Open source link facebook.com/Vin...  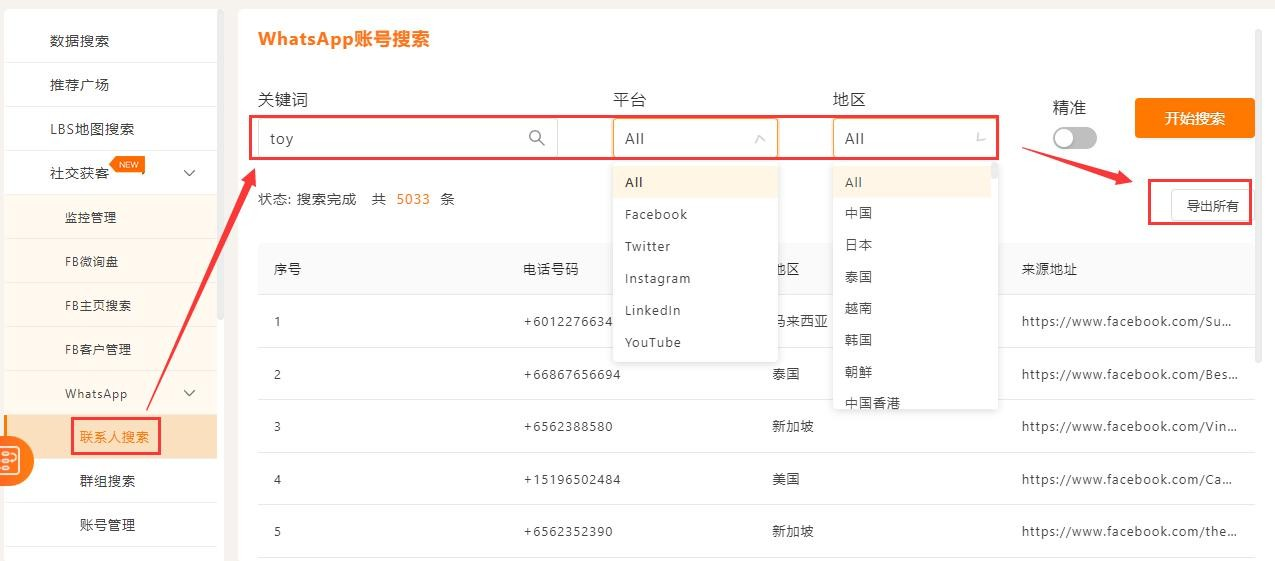pos(1129,426)
